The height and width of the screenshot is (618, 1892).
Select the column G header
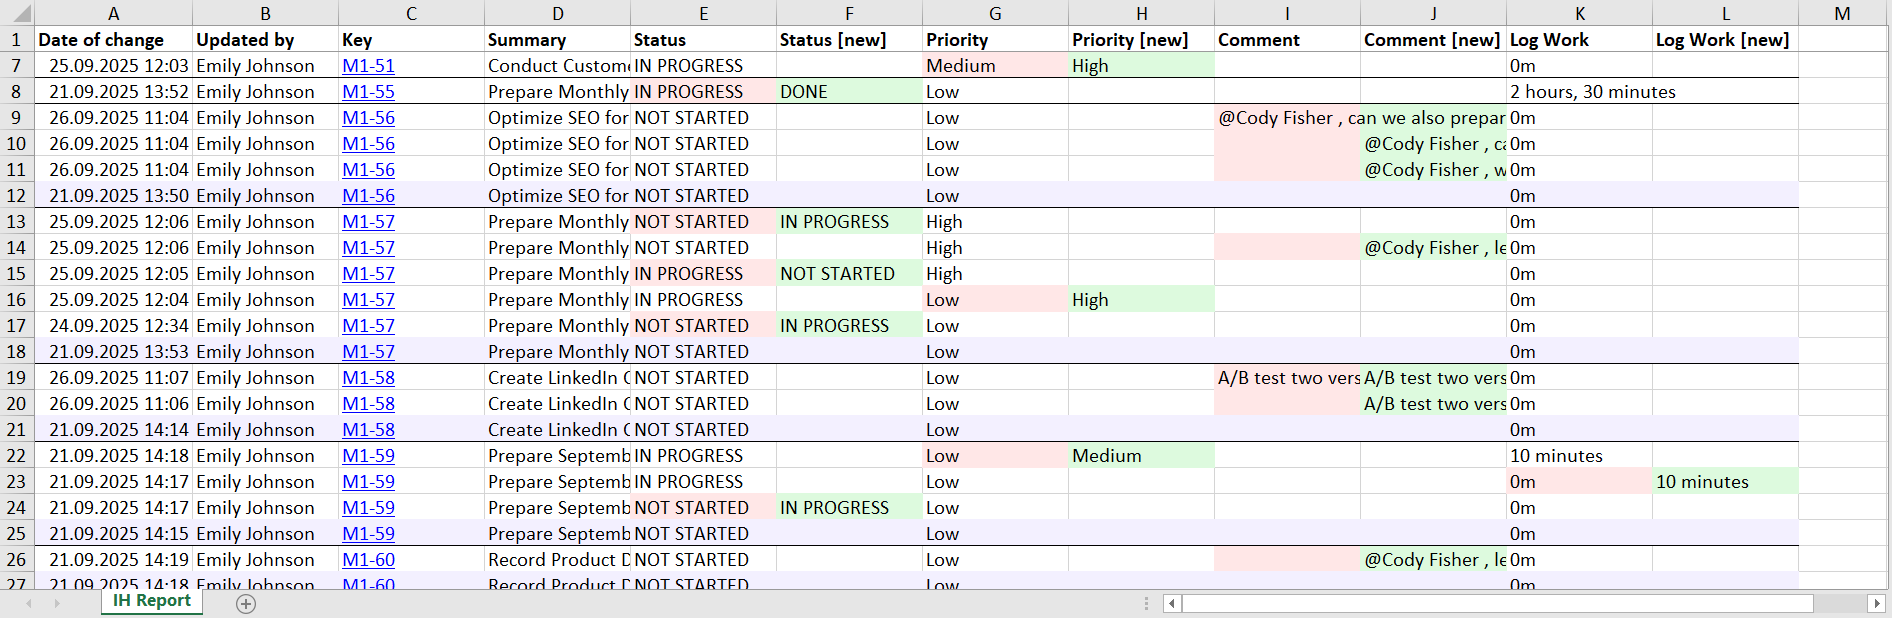(x=995, y=13)
